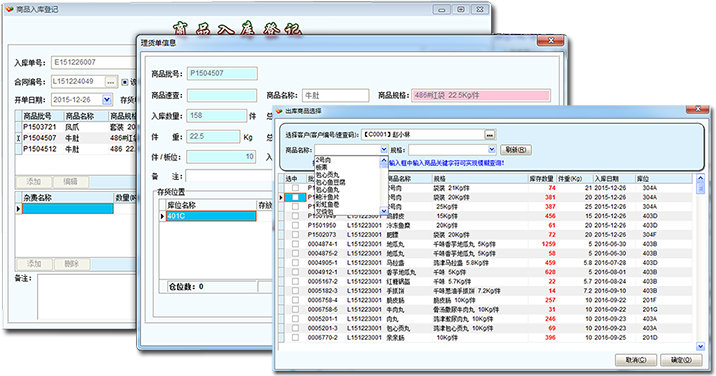This screenshot has width=716, height=376.
Task: Check the box for row 0004874-1
Action: click(x=295, y=244)
